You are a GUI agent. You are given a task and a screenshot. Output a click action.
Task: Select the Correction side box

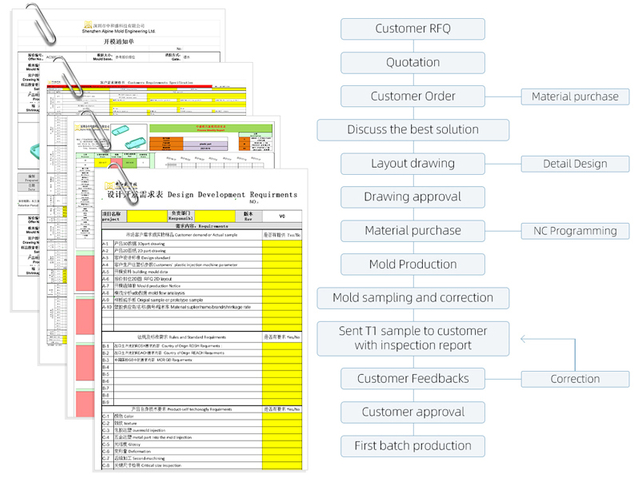coord(575,379)
